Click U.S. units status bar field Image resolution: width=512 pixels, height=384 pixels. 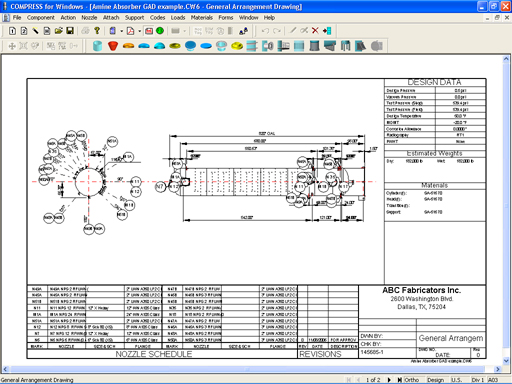tap(457, 380)
